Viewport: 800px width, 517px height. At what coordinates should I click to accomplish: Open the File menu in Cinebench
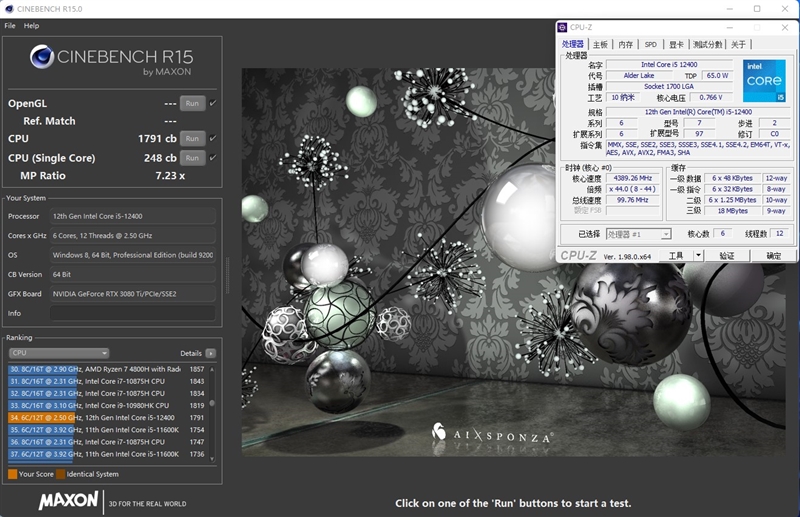(10, 25)
